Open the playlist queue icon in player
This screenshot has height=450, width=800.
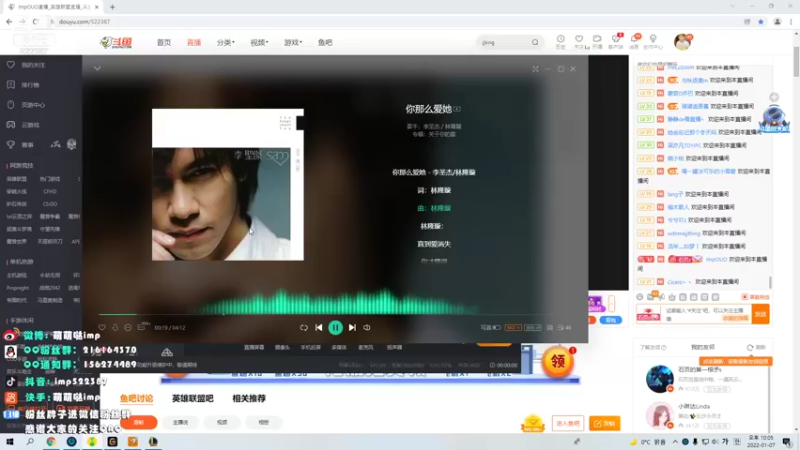564,328
